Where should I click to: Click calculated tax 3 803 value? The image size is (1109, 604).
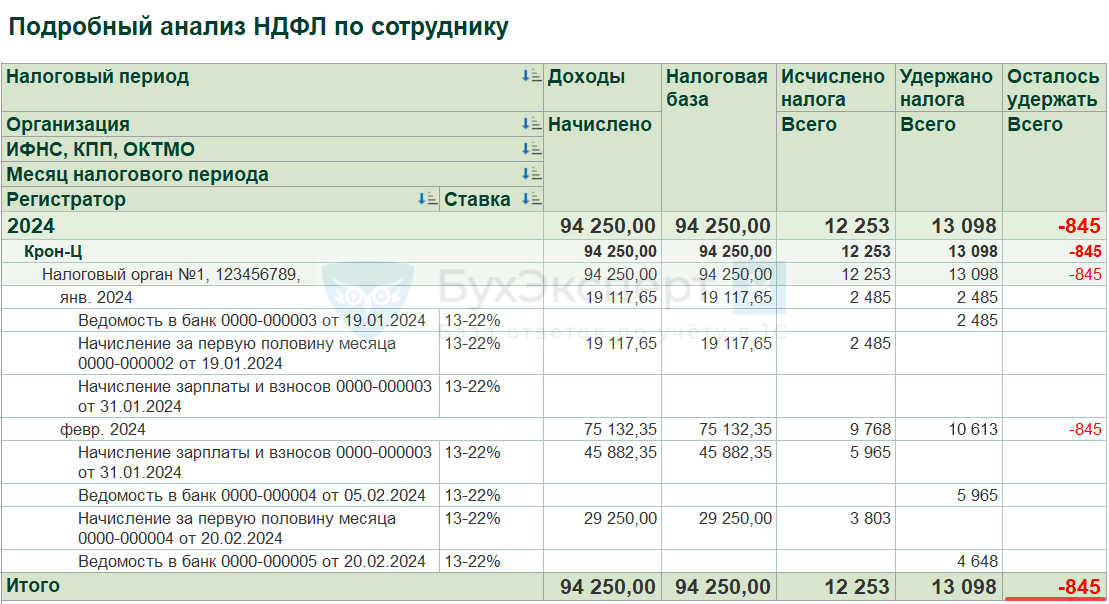coord(870,518)
